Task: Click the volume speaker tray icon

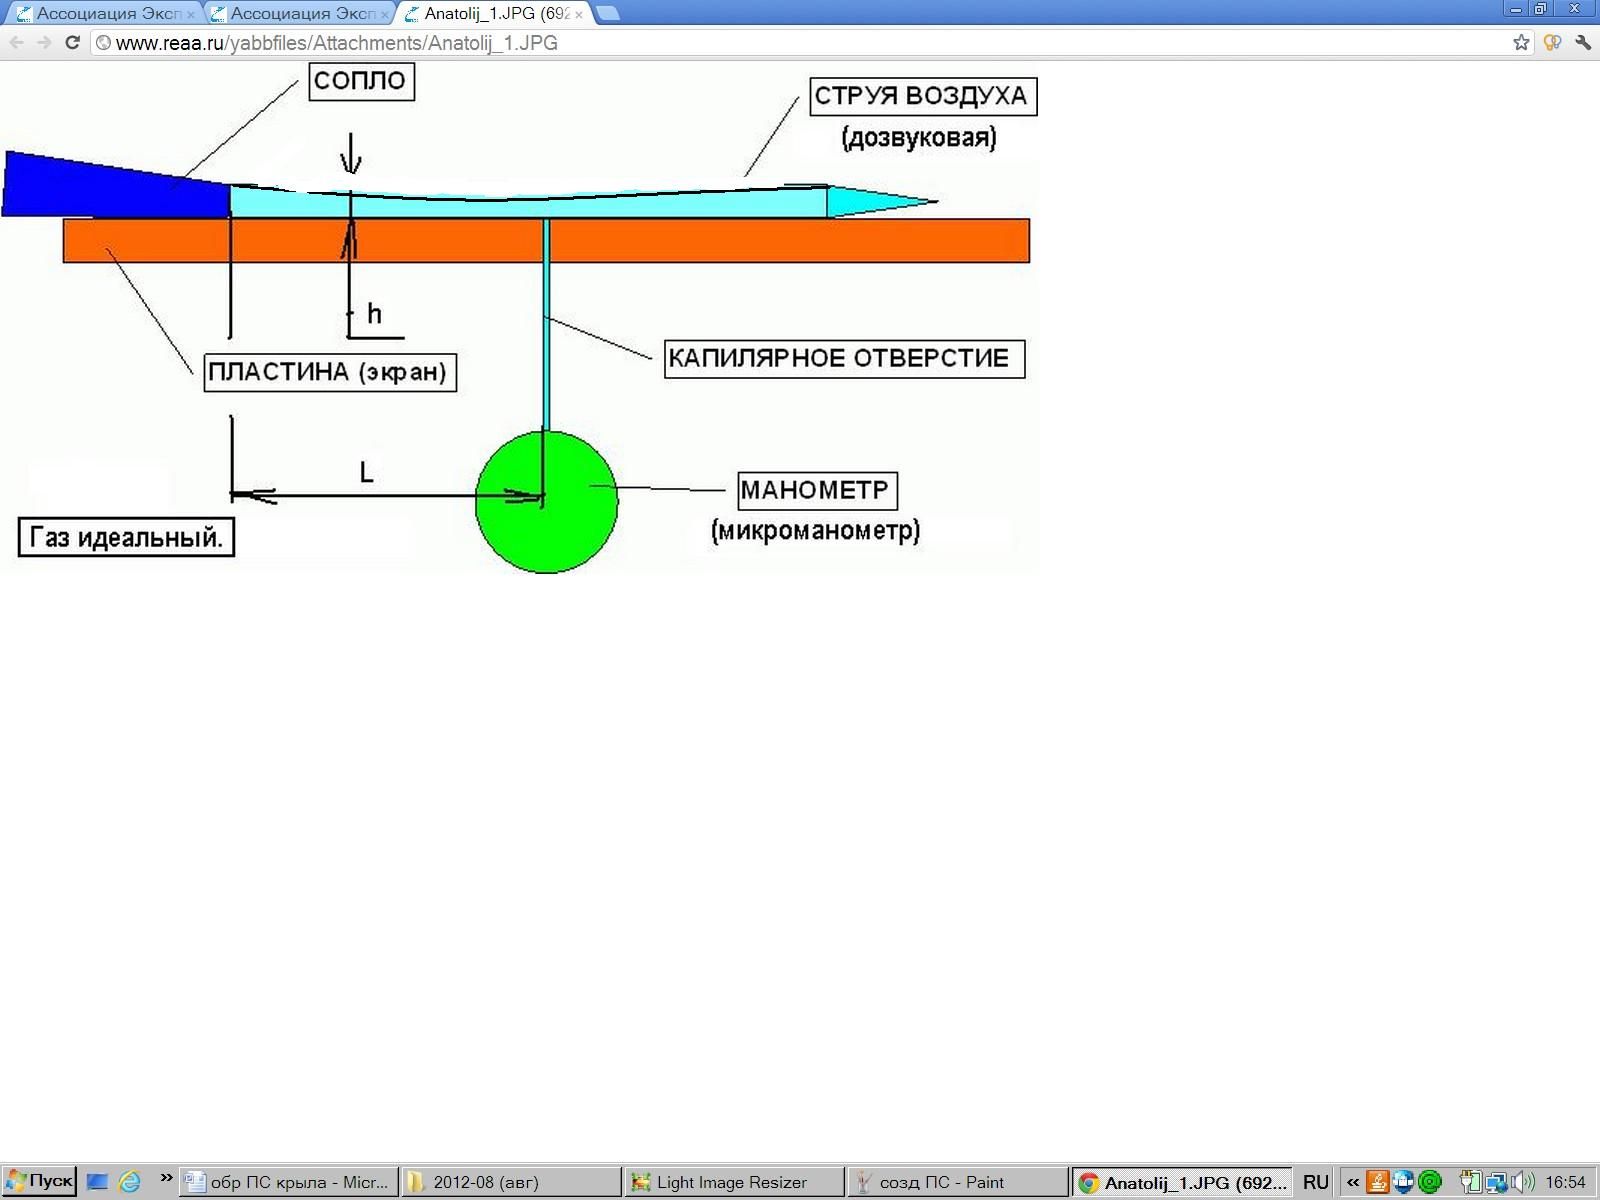Action: (x=1522, y=1182)
